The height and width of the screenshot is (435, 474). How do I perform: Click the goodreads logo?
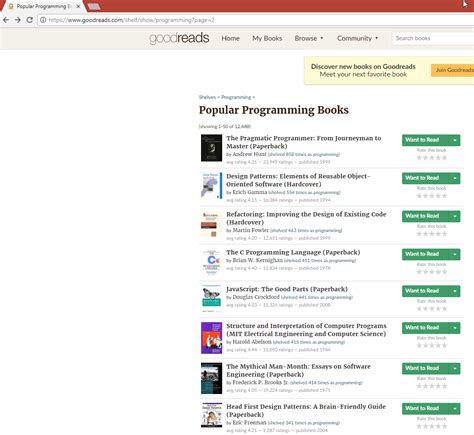(179, 38)
